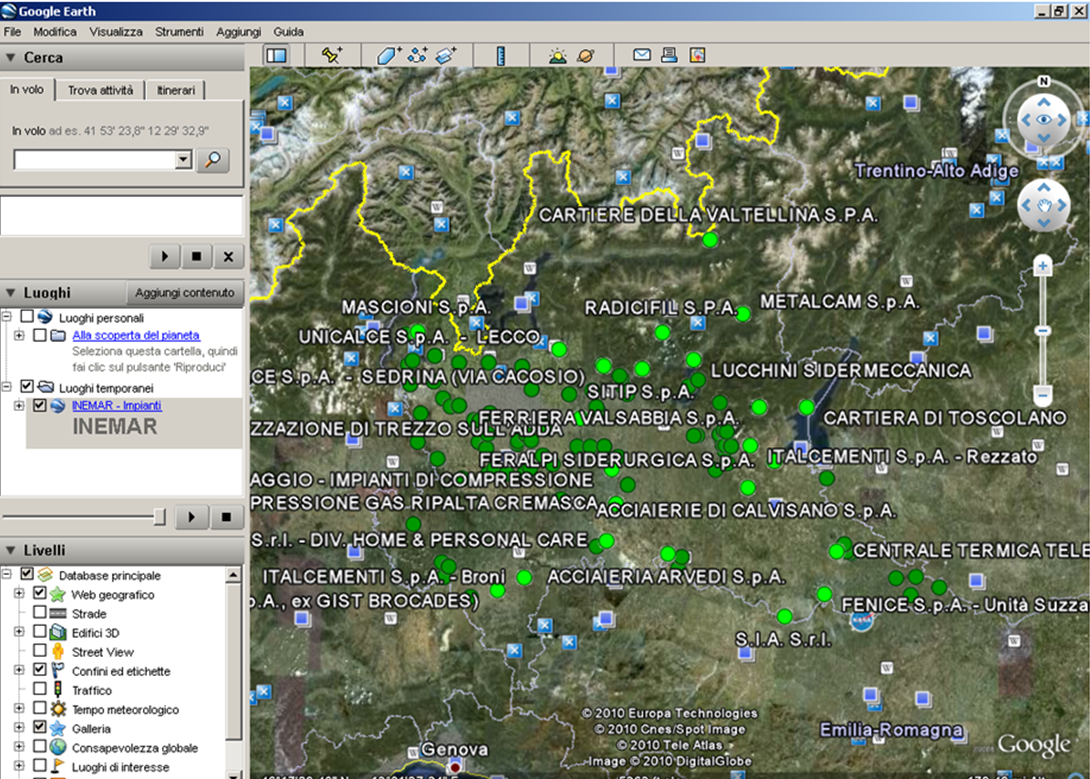Screen dimensions: 1090x779
Task: Add an image overlay from the toolbar
Action: [446, 55]
